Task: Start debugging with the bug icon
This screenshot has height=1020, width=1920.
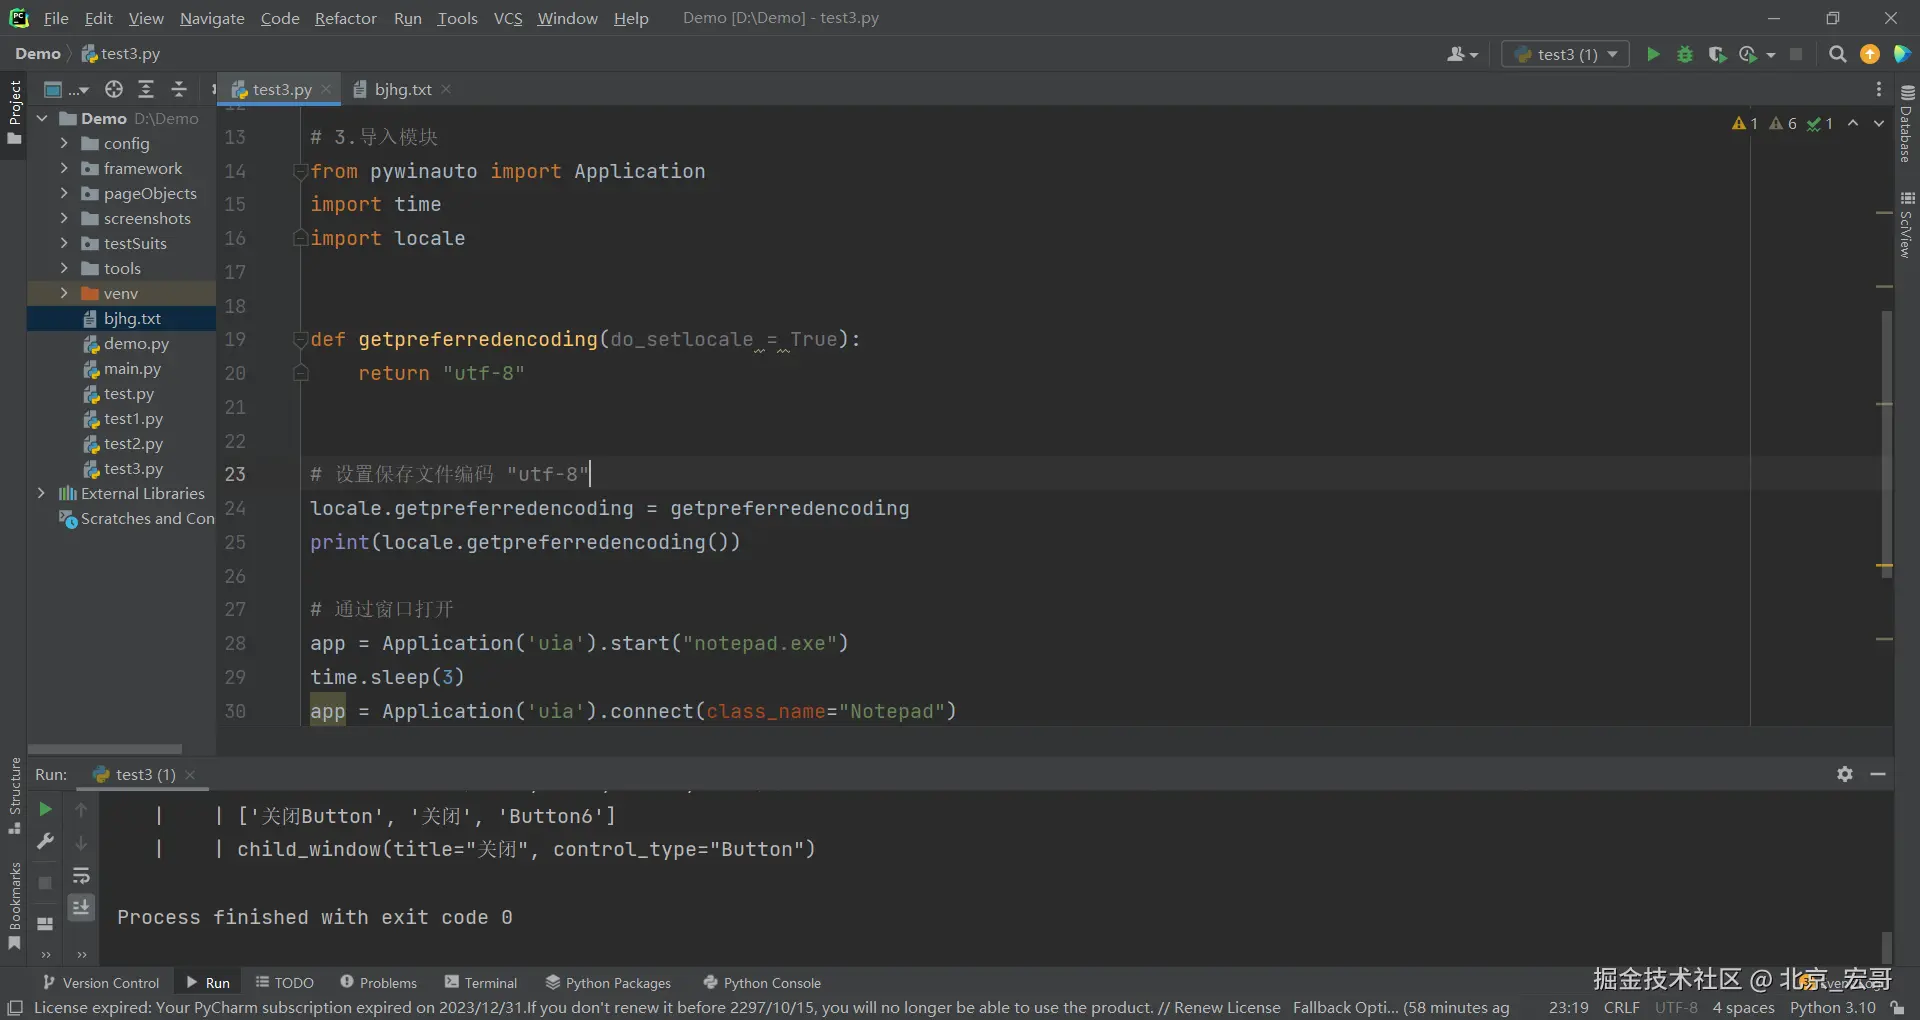Action: click(1685, 54)
